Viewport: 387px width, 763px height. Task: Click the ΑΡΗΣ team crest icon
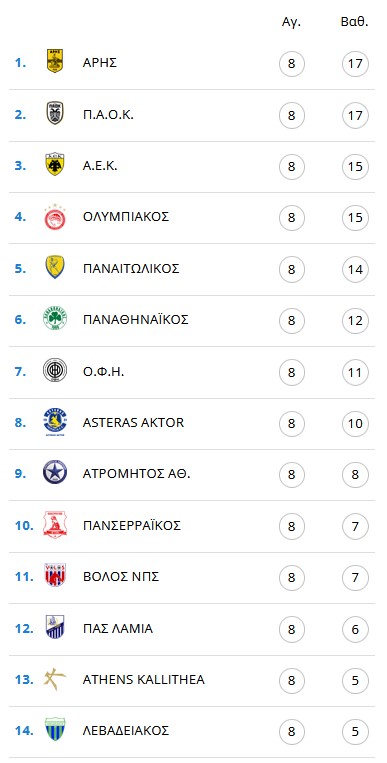tap(55, 61)
